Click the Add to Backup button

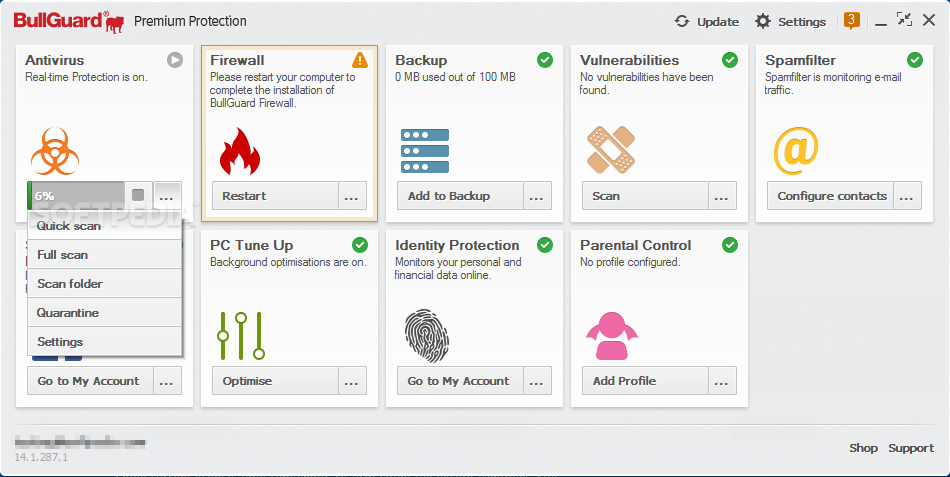tap(460, 195)
